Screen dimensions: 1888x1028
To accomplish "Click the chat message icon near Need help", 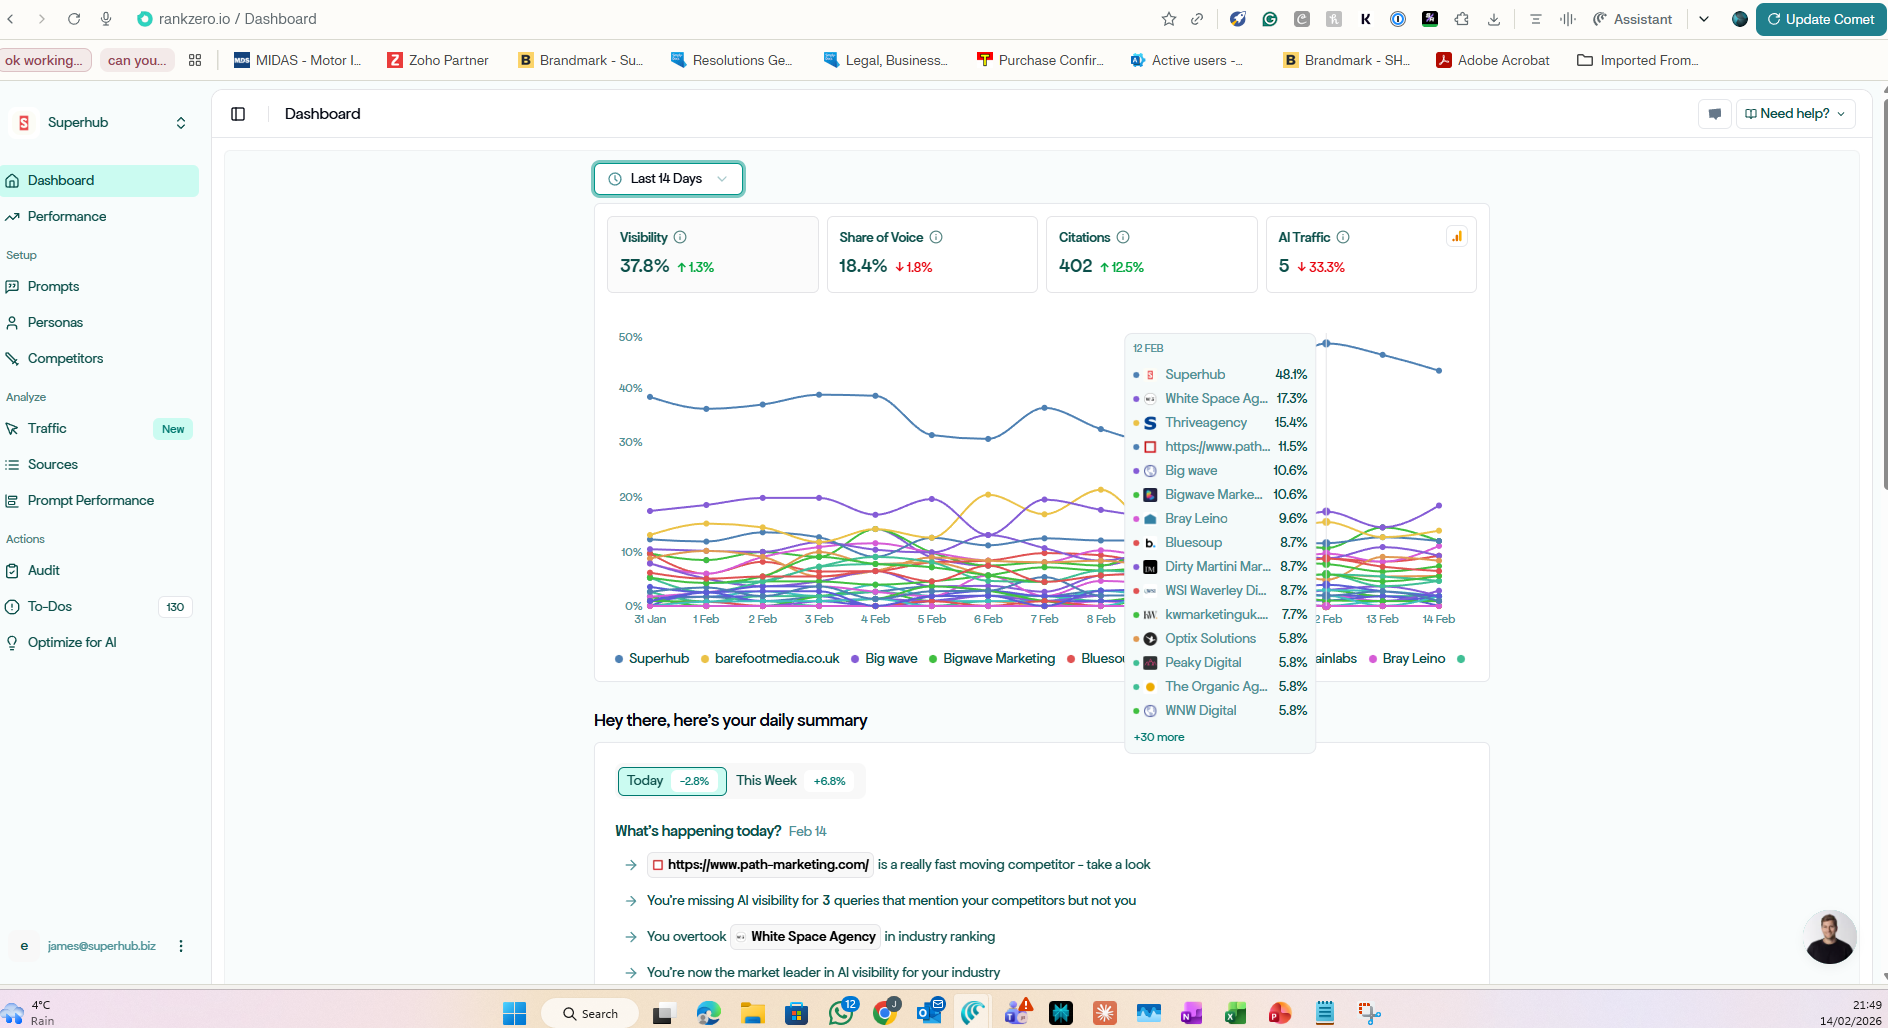I will pyautogui.click(x=1714, y=114).
